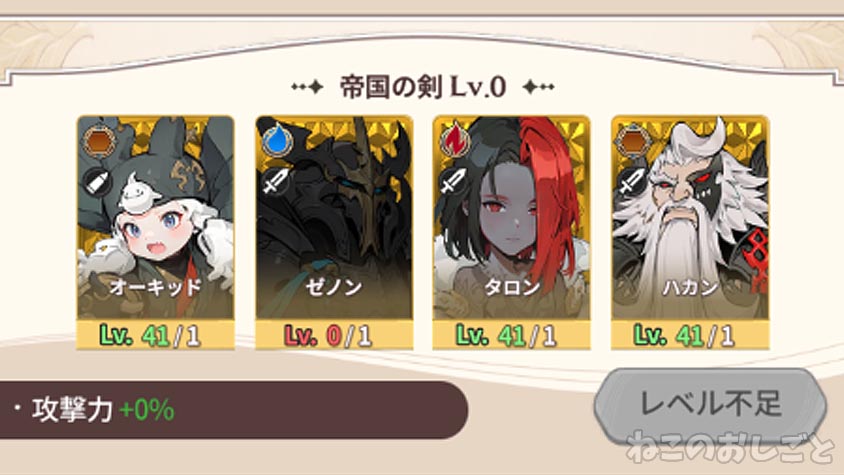Tap the bullet class icon on オーキッド
Viewport: 844px width, 475px height.
[99, 183]
